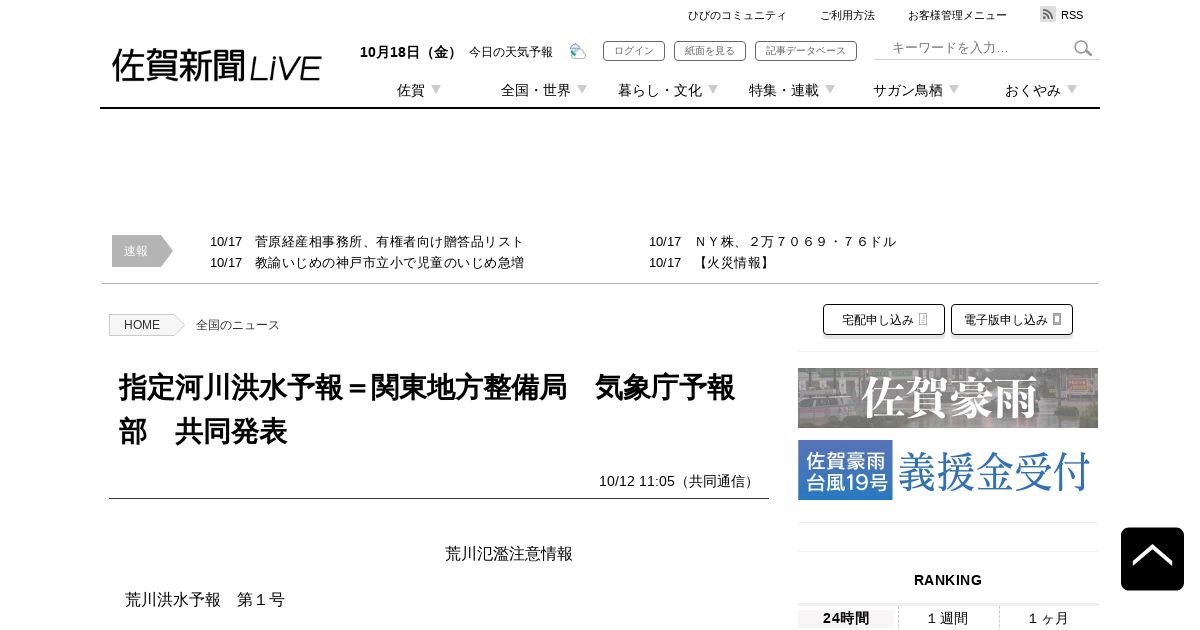Select the 24時間 ranking tab
This screenshot has height=630, width=1200.
pyautogui.click(x=846, y=618)
